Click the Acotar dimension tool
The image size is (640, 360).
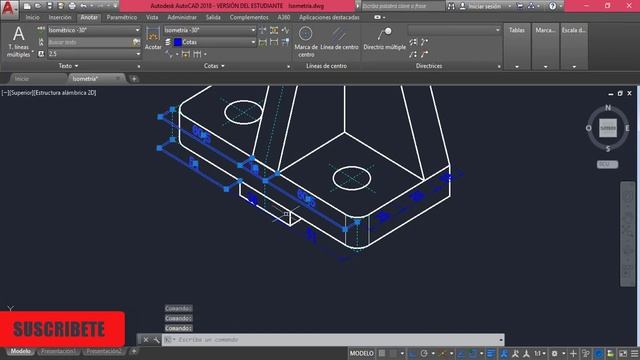tap(153, 38)
